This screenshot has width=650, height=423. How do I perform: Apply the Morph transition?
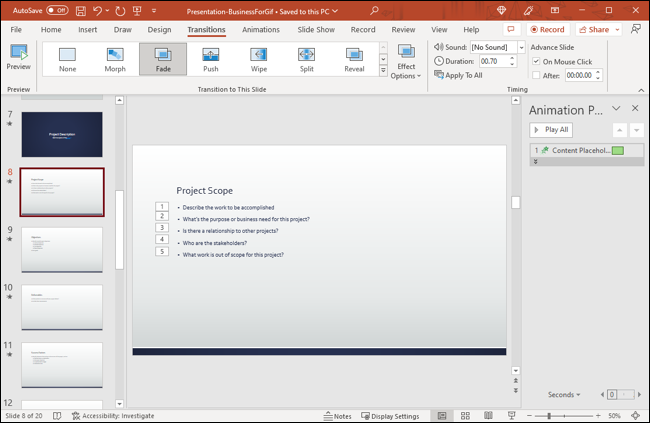(x=115, y=59)
